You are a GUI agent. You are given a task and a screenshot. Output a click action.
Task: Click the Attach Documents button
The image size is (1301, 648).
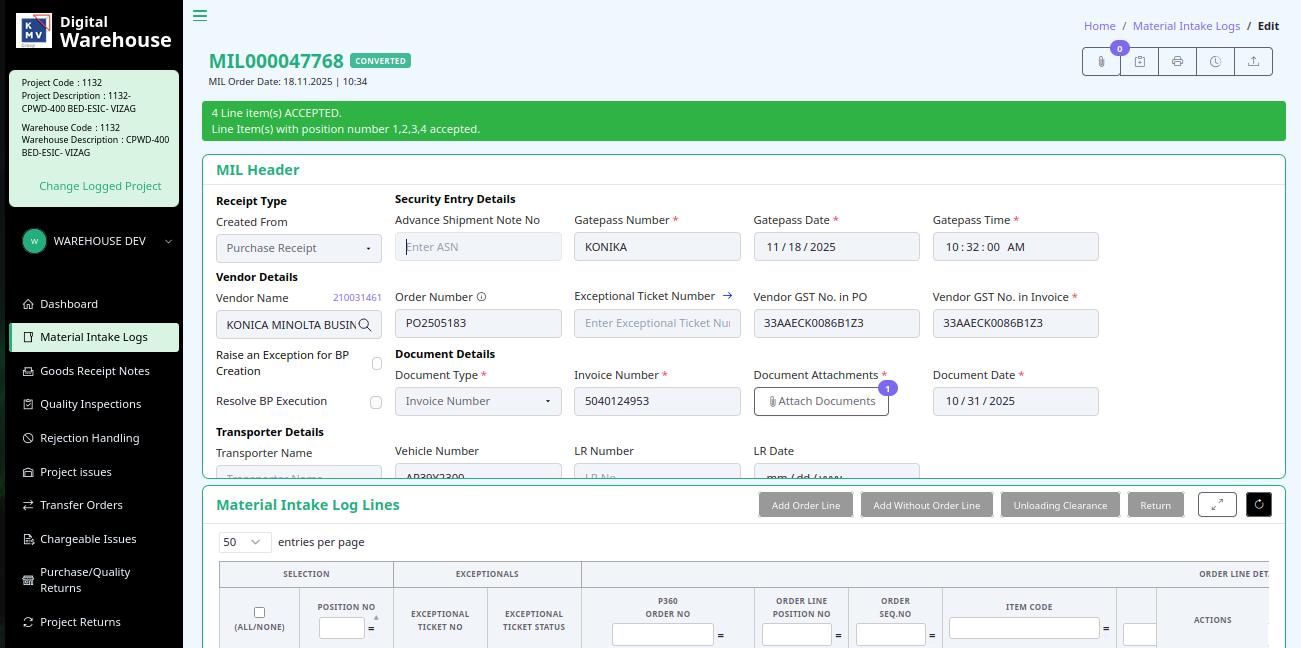pos(821,401)
